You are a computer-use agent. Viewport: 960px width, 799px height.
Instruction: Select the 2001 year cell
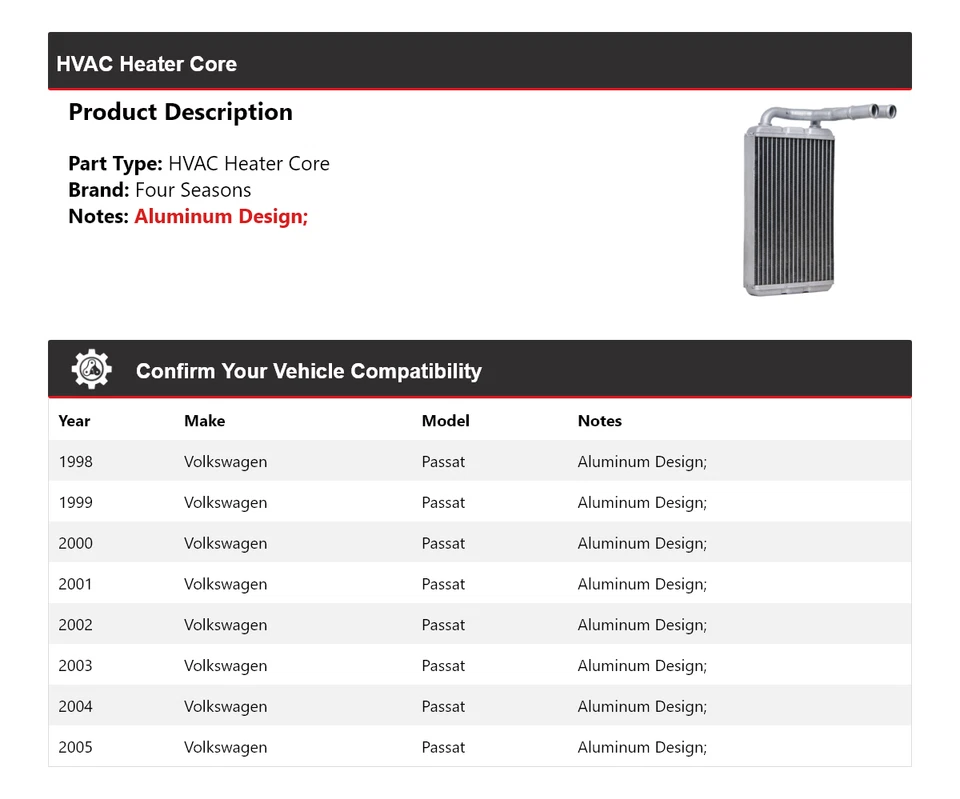tap(75, 584)
